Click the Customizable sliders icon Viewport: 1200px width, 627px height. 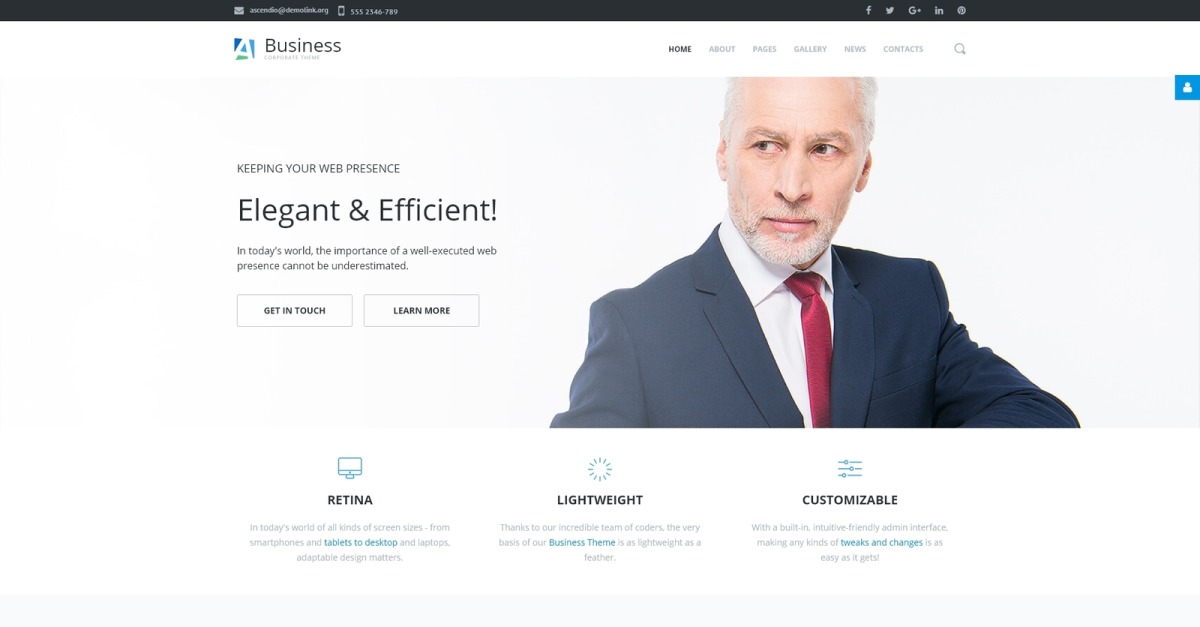tap(850, 468)
